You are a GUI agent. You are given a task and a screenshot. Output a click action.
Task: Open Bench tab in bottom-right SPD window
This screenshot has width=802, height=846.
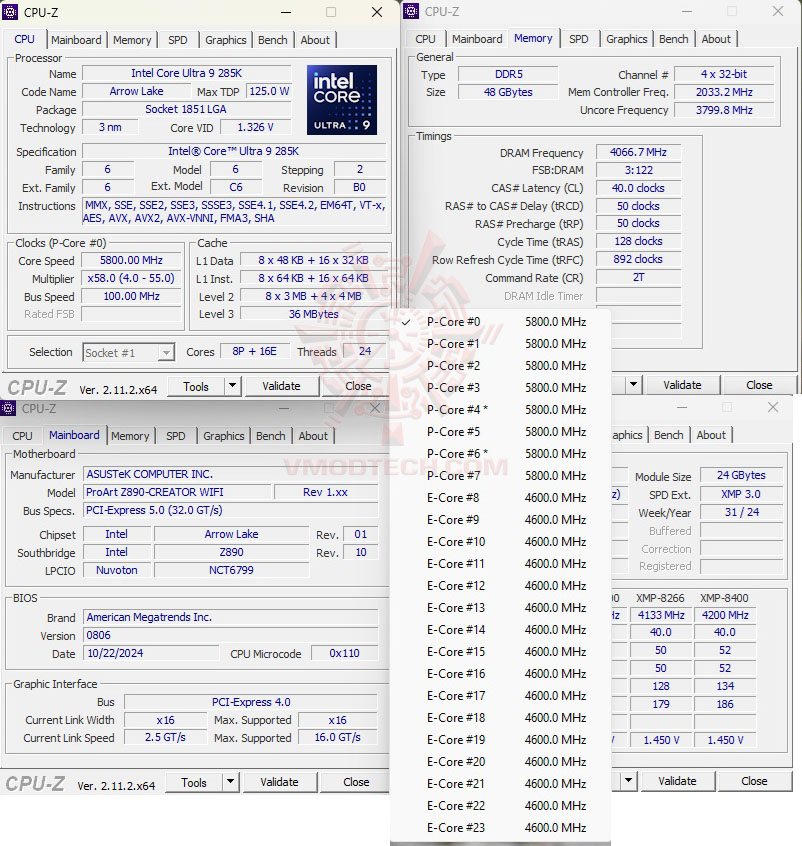tap(669, 435)
